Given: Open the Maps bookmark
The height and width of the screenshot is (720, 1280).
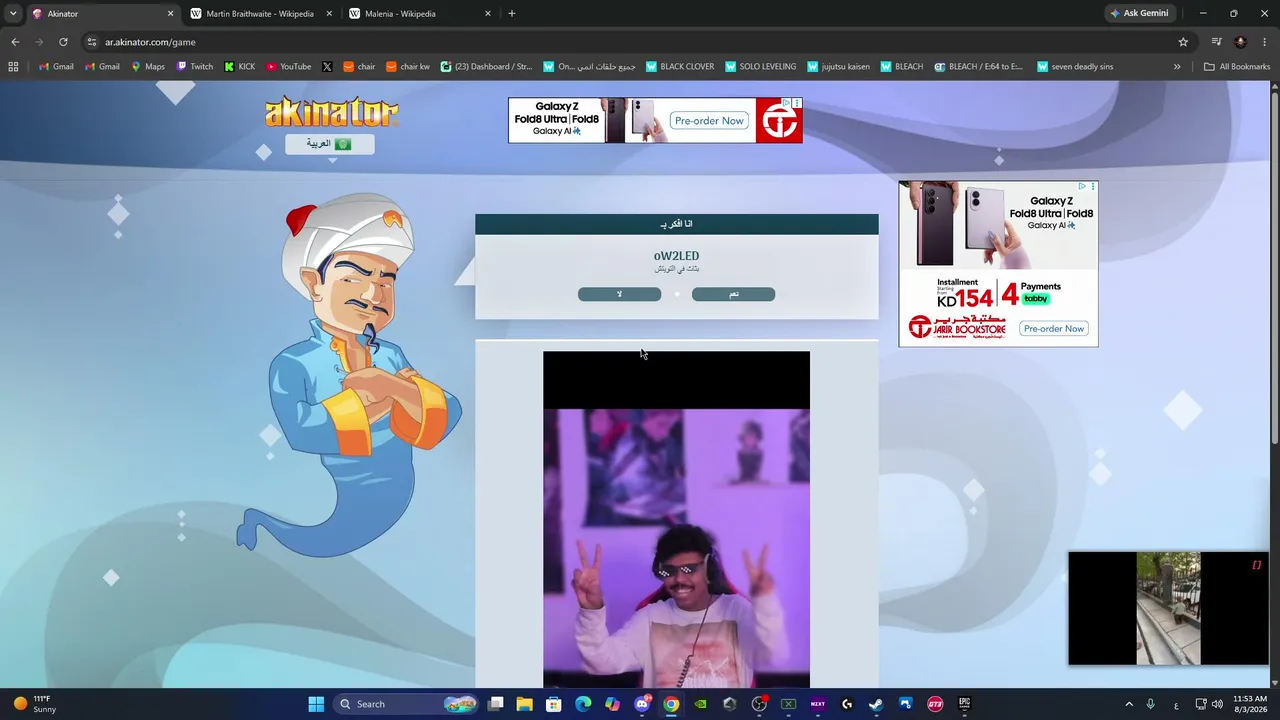Looking at the screenshot, I should tap(148, 67).
